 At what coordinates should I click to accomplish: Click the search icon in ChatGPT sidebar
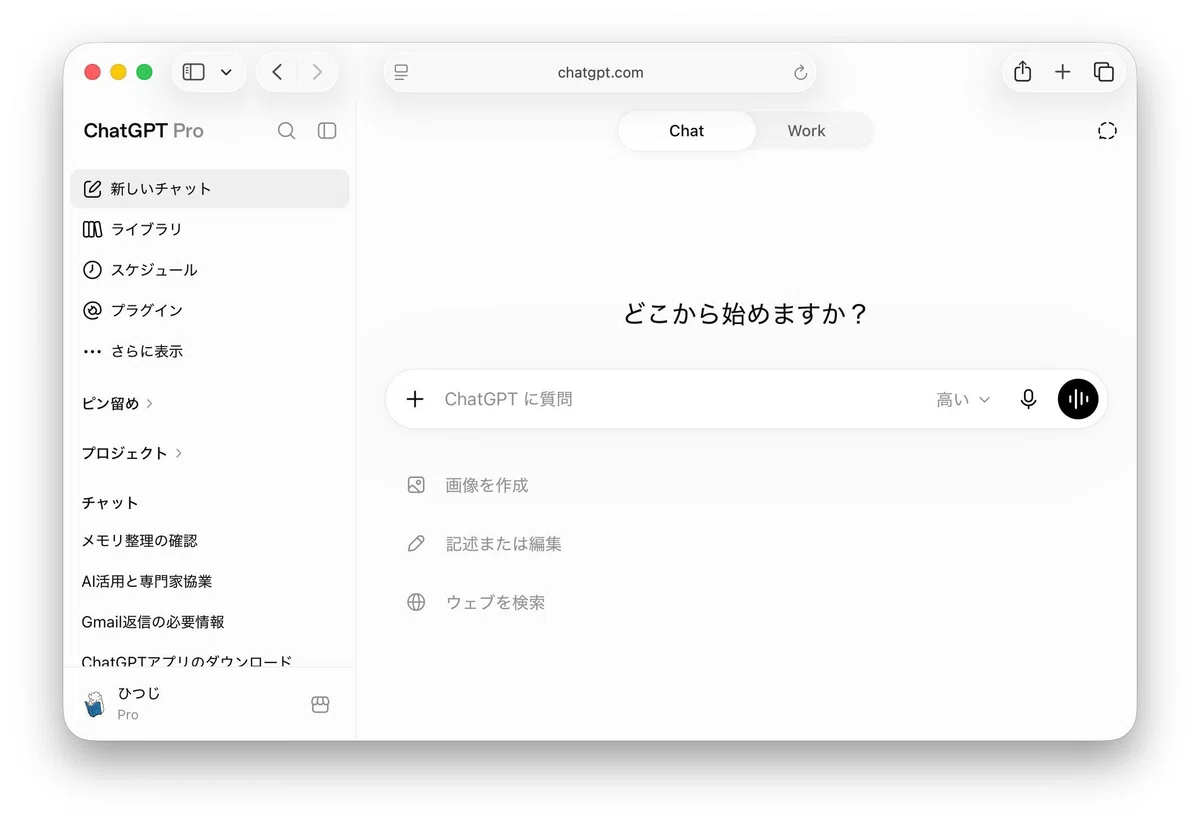tap(287, 131)
